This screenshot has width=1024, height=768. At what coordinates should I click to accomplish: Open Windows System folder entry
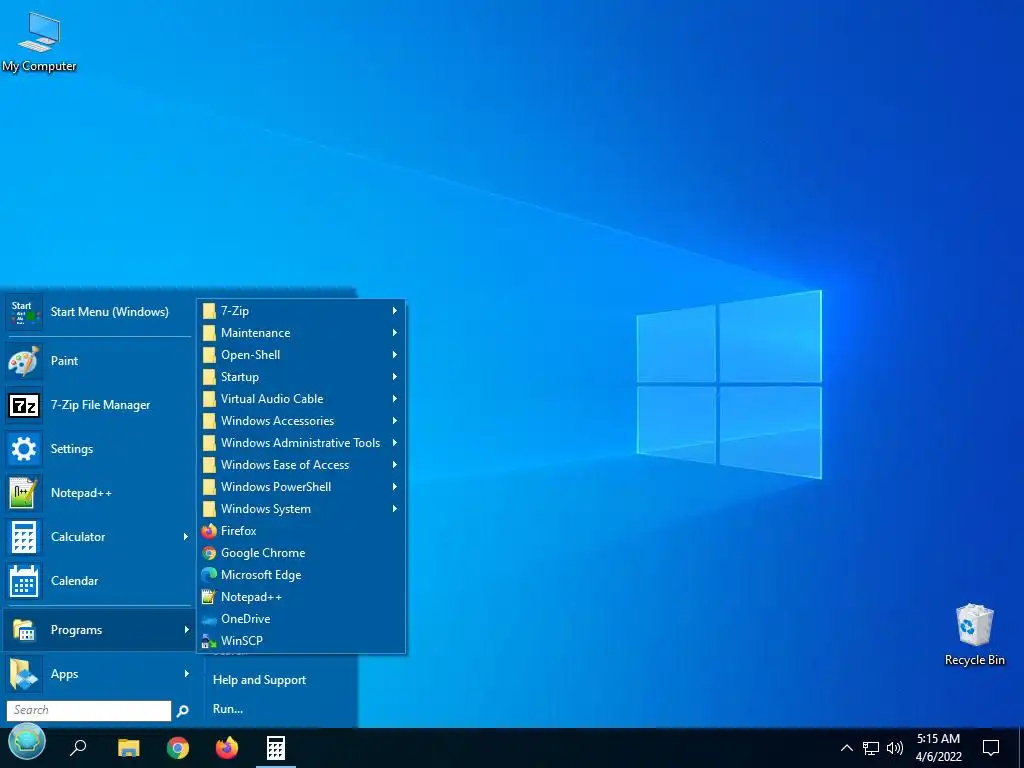pyautogui.click(x=301, y=509)
